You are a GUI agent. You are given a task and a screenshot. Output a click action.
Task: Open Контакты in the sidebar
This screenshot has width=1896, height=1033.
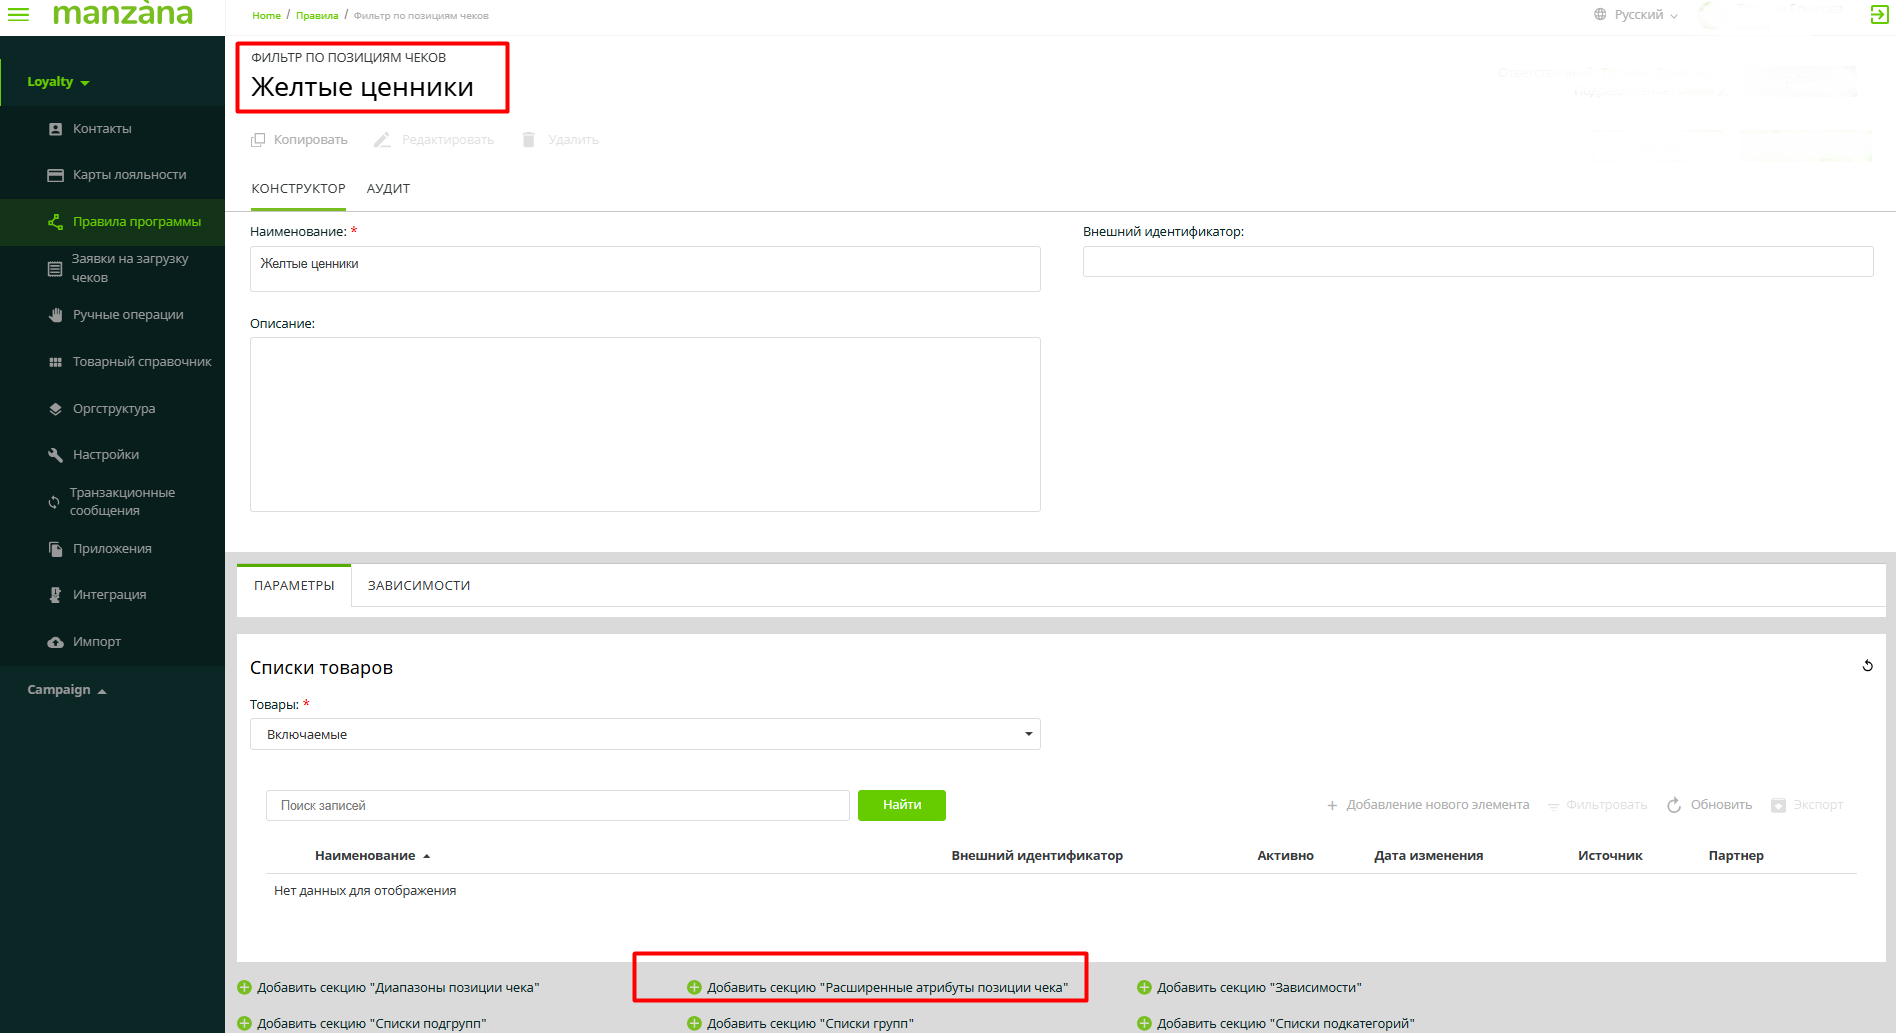[102, 129]
